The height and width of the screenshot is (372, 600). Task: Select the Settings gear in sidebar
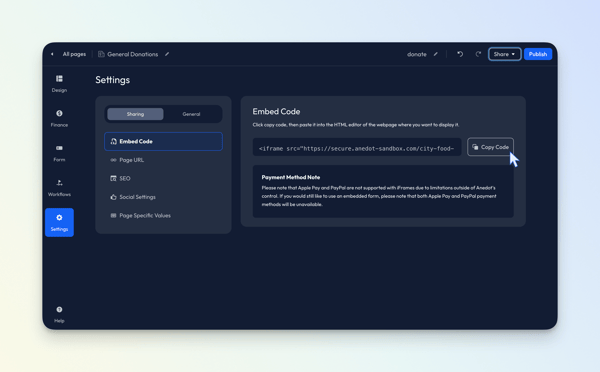(x=59, y=222)
